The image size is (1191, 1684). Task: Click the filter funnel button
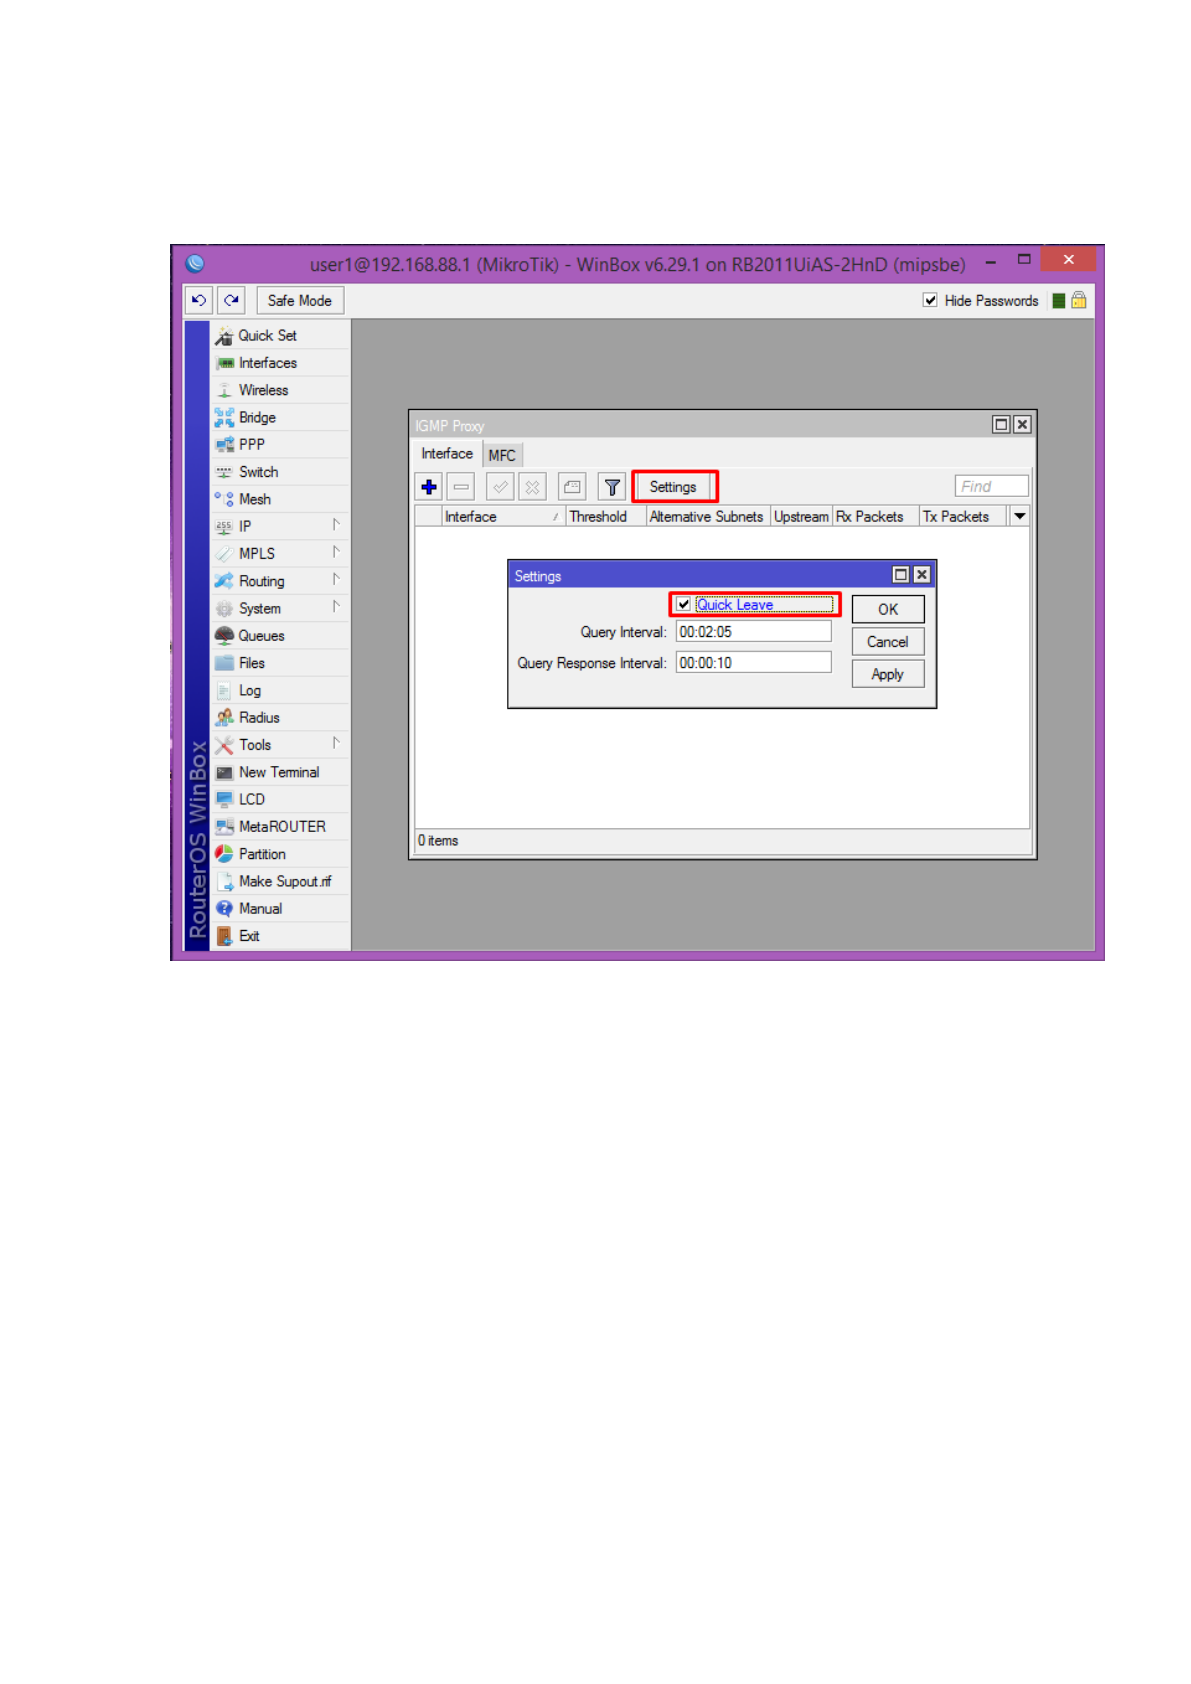(612, 487)
